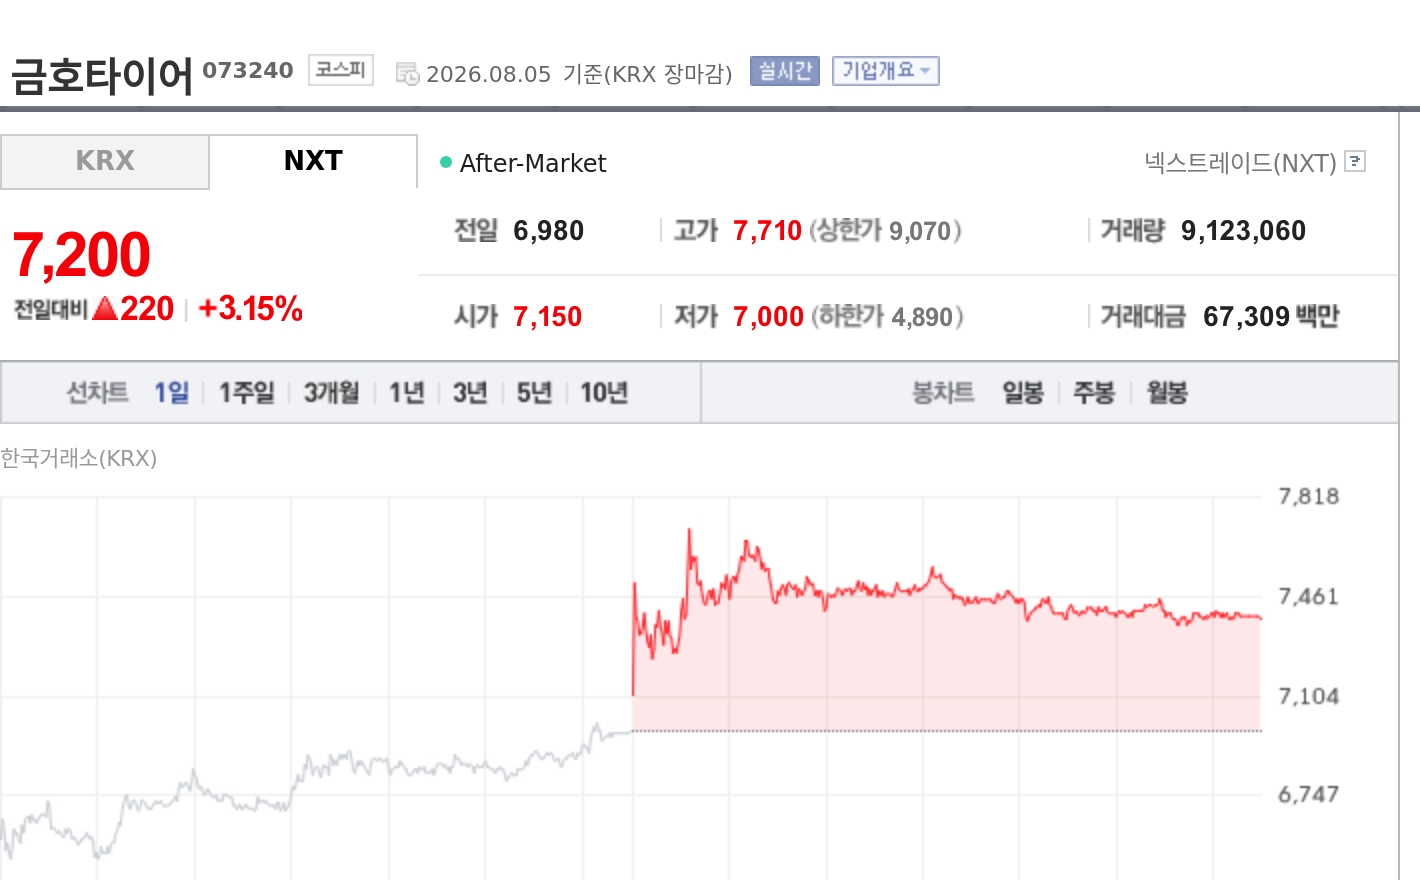This screenshot has width=1420, height=880.
Task: Select the 3개월 line chart period
Action: 331,392
